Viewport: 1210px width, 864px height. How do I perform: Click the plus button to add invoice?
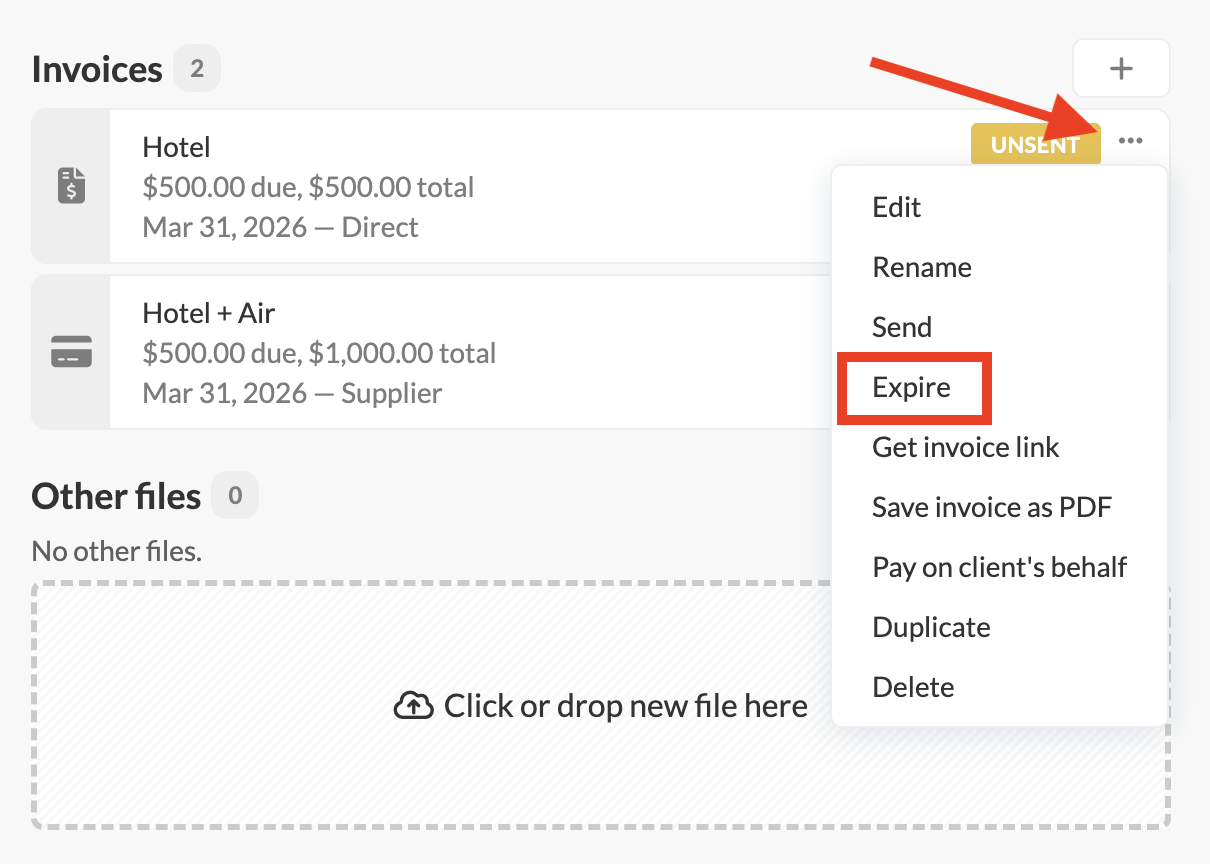click(1121, 68)
